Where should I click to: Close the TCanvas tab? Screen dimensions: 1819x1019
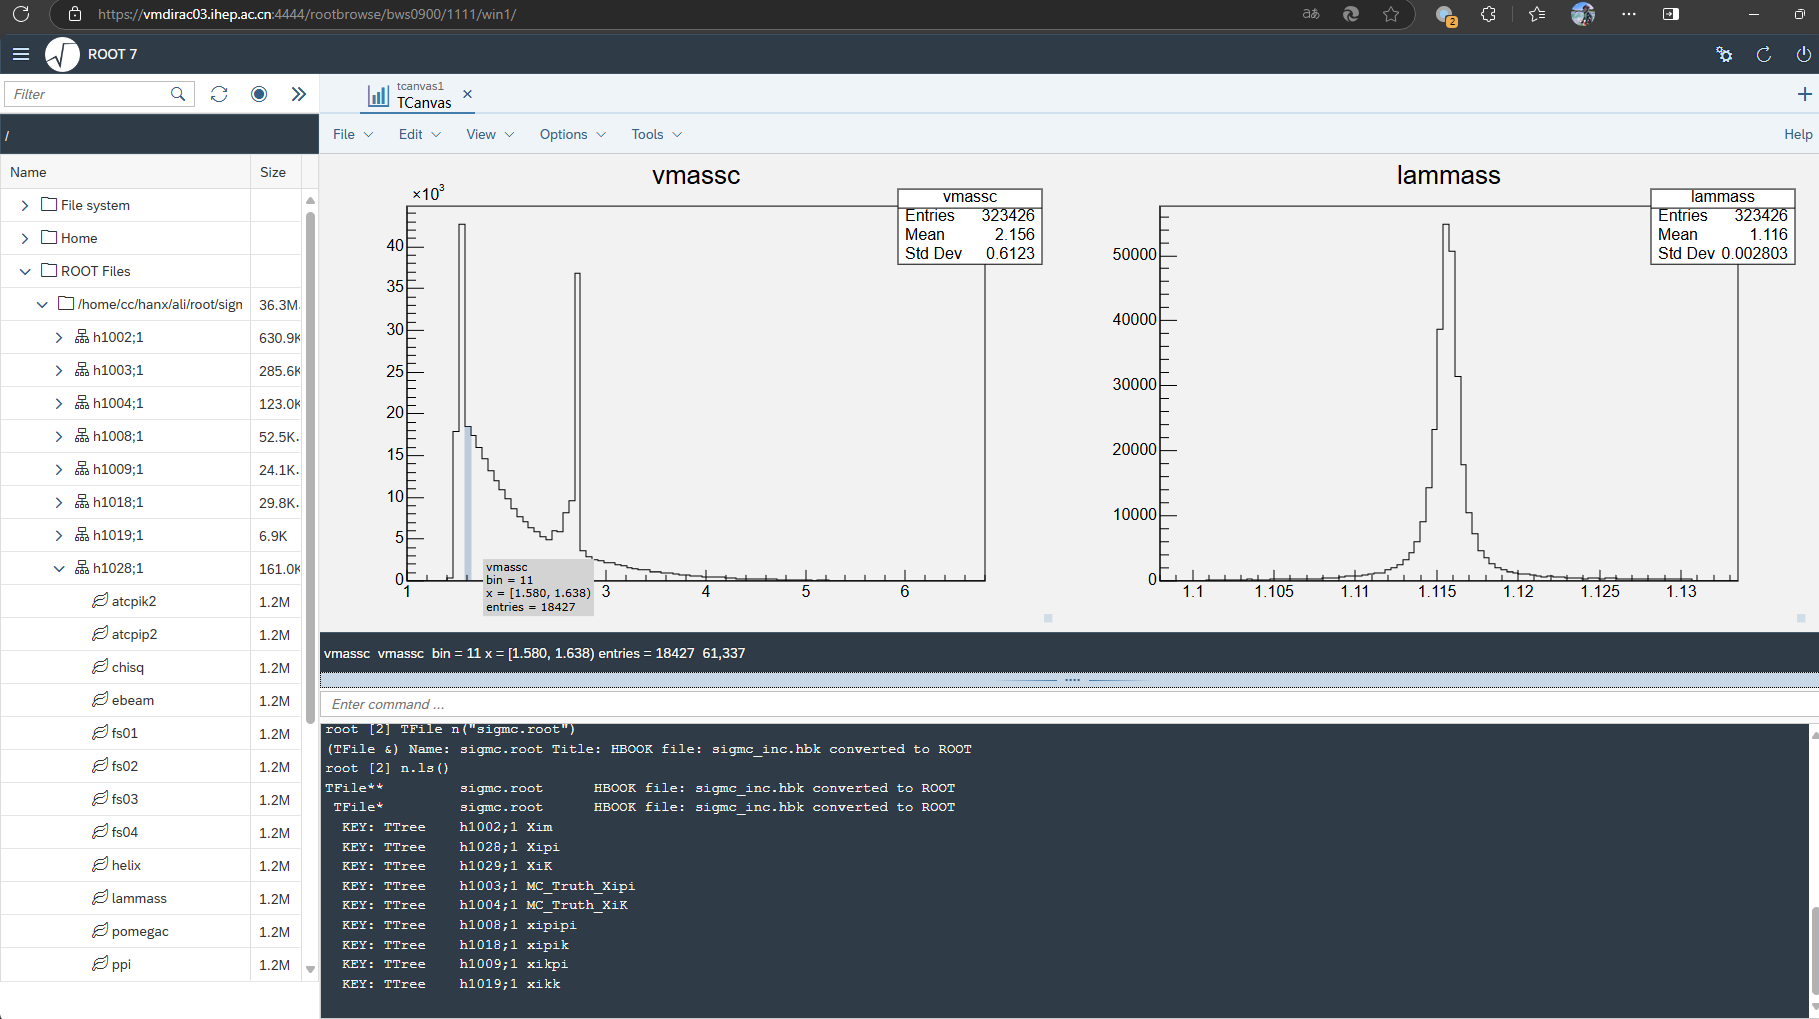467,94
